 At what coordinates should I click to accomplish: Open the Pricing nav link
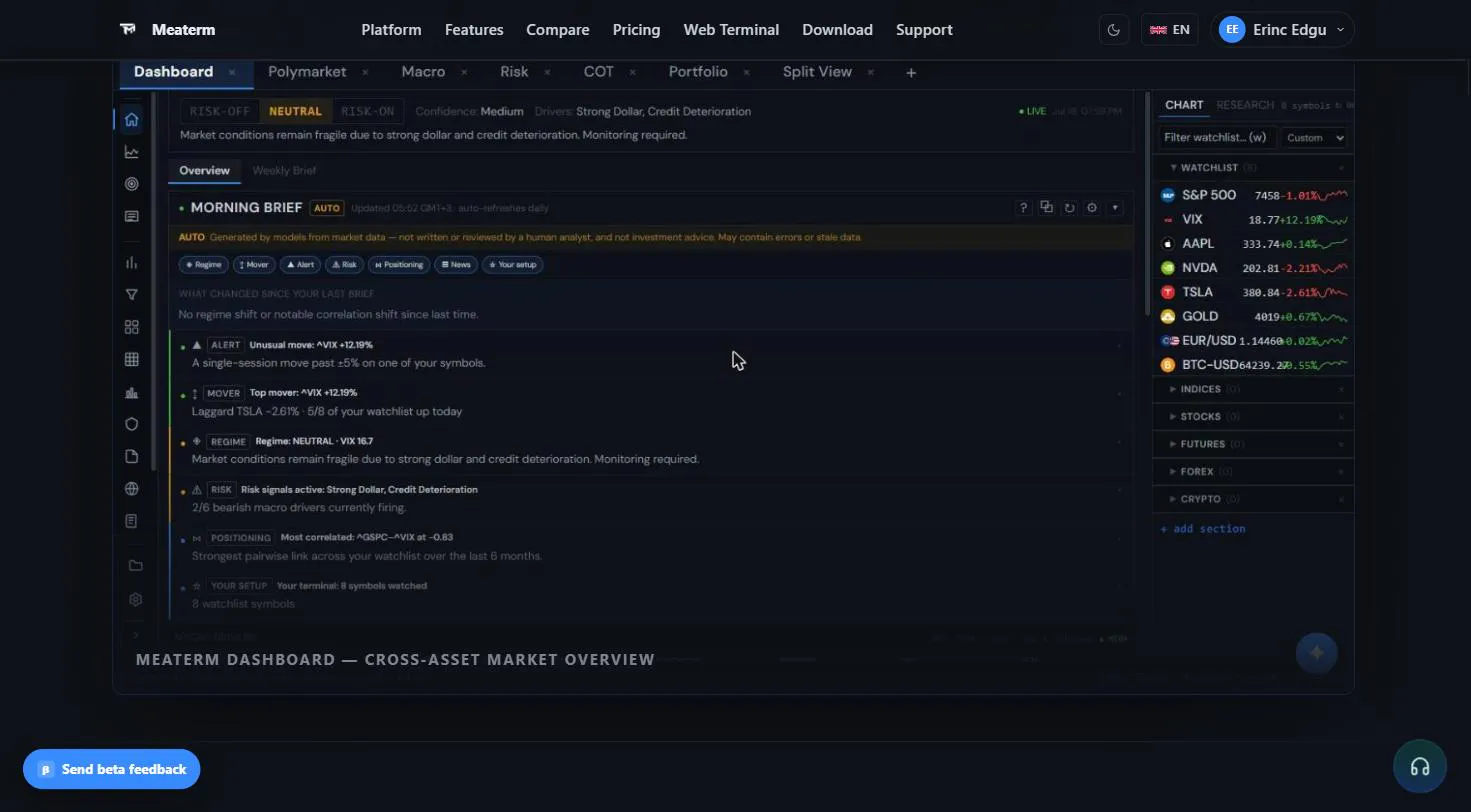coord(636,30)
